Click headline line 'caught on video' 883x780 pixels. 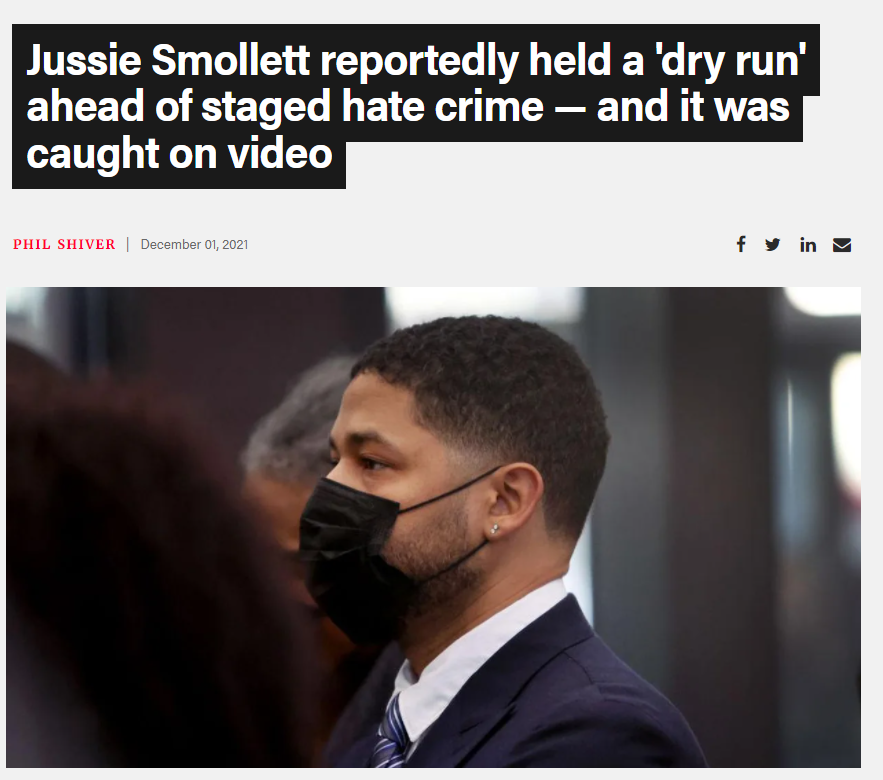pyautogui.click(x=179, y=154)
